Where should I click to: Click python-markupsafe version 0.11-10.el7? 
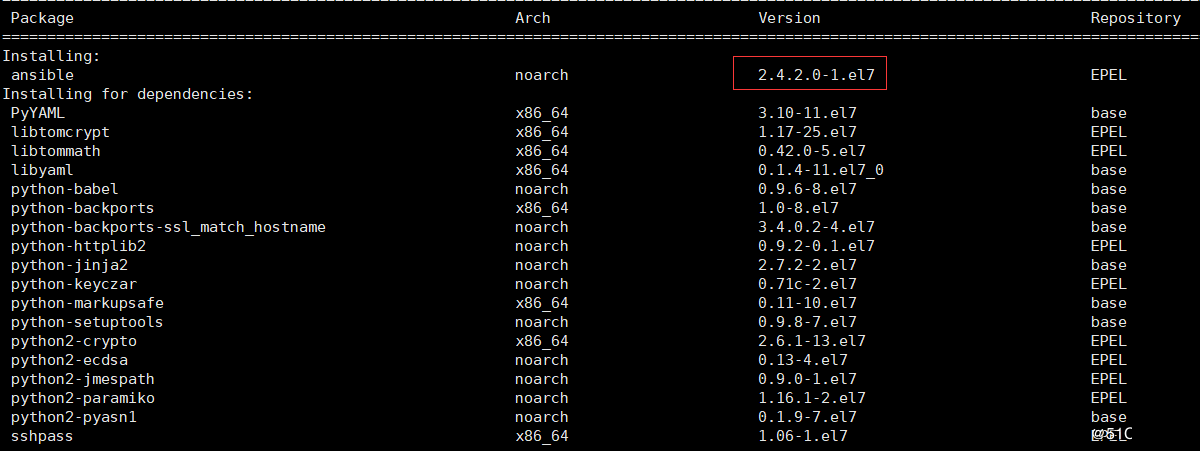pyautogui.click(x=807, y=303)
